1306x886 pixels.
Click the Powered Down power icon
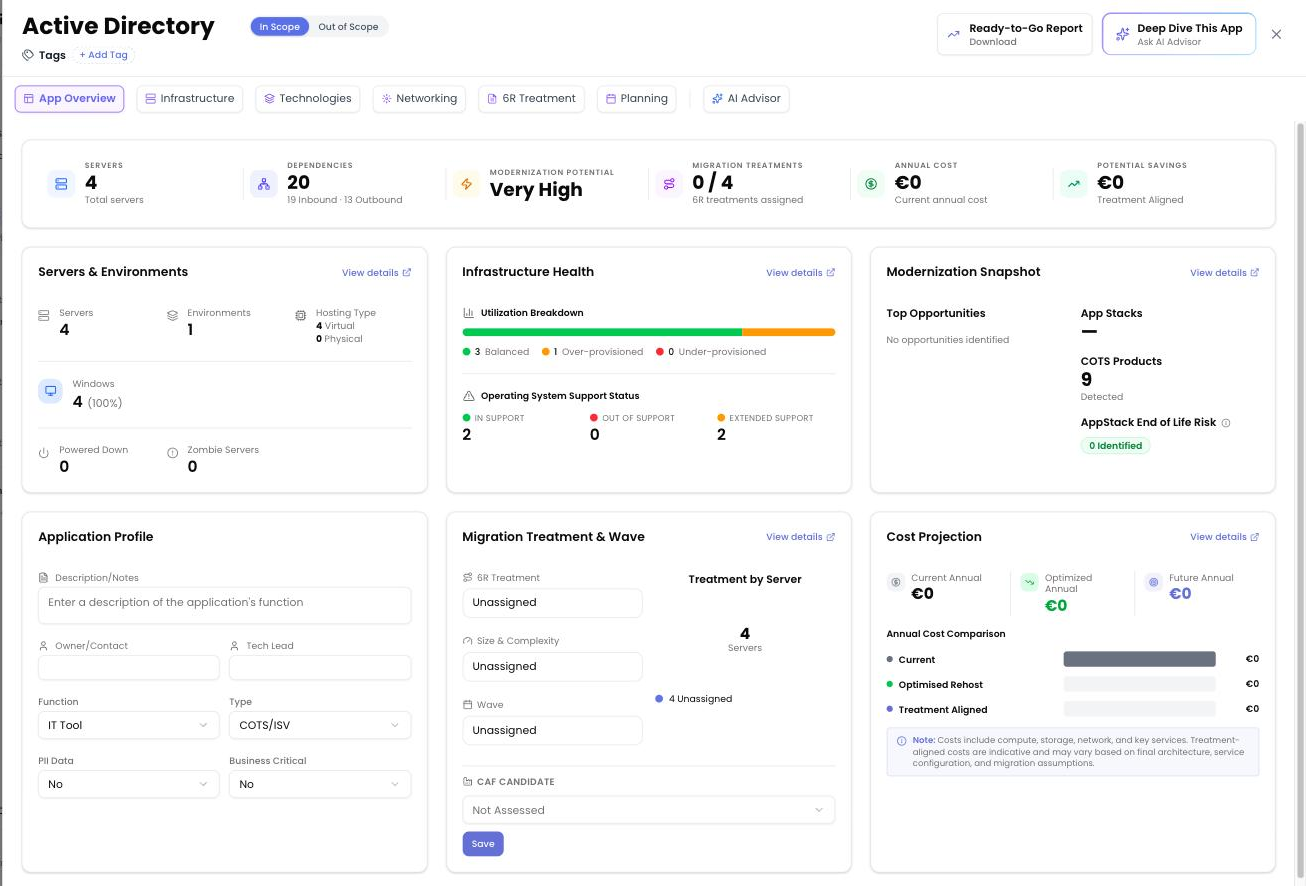point(44,453)
